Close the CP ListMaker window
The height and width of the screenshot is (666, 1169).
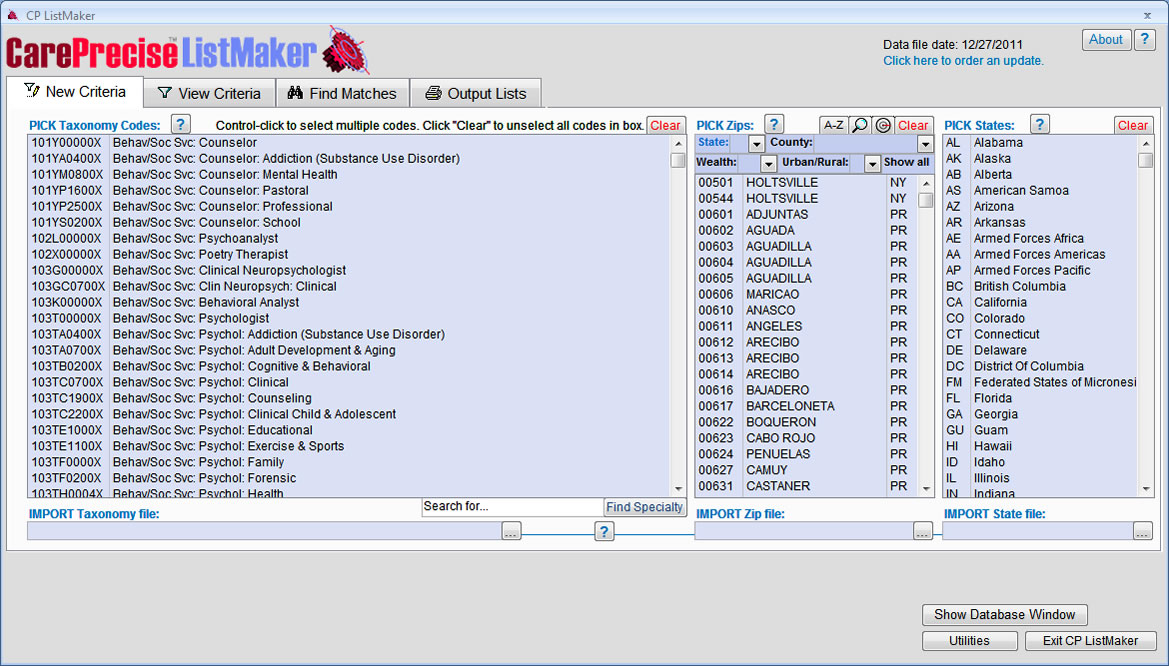tap(1147, 15)
